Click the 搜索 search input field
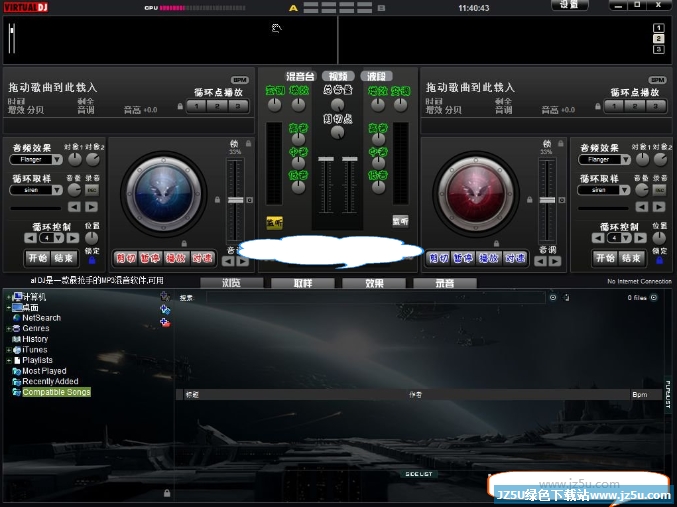 coord(376,298)
